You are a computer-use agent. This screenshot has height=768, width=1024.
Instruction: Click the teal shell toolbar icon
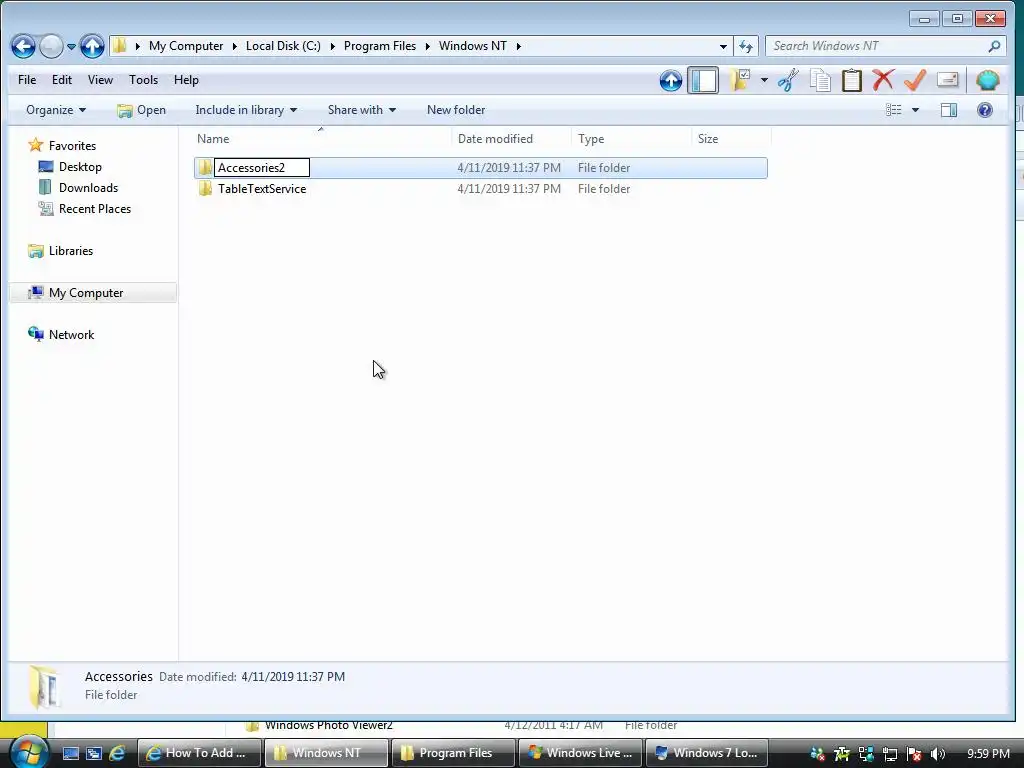click(987, 80)
